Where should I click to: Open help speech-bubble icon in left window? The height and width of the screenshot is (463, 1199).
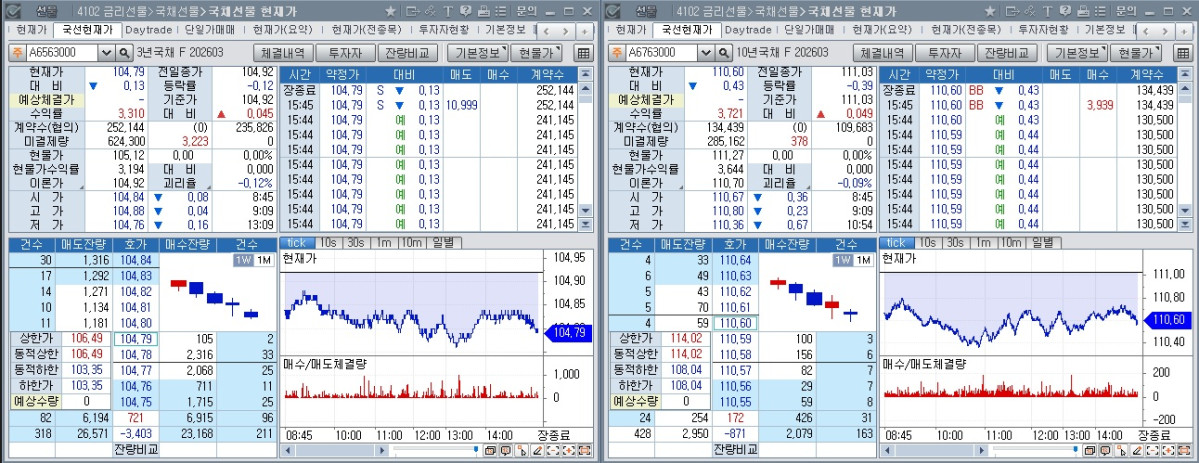pyautogui.click(x=466, y=11)
